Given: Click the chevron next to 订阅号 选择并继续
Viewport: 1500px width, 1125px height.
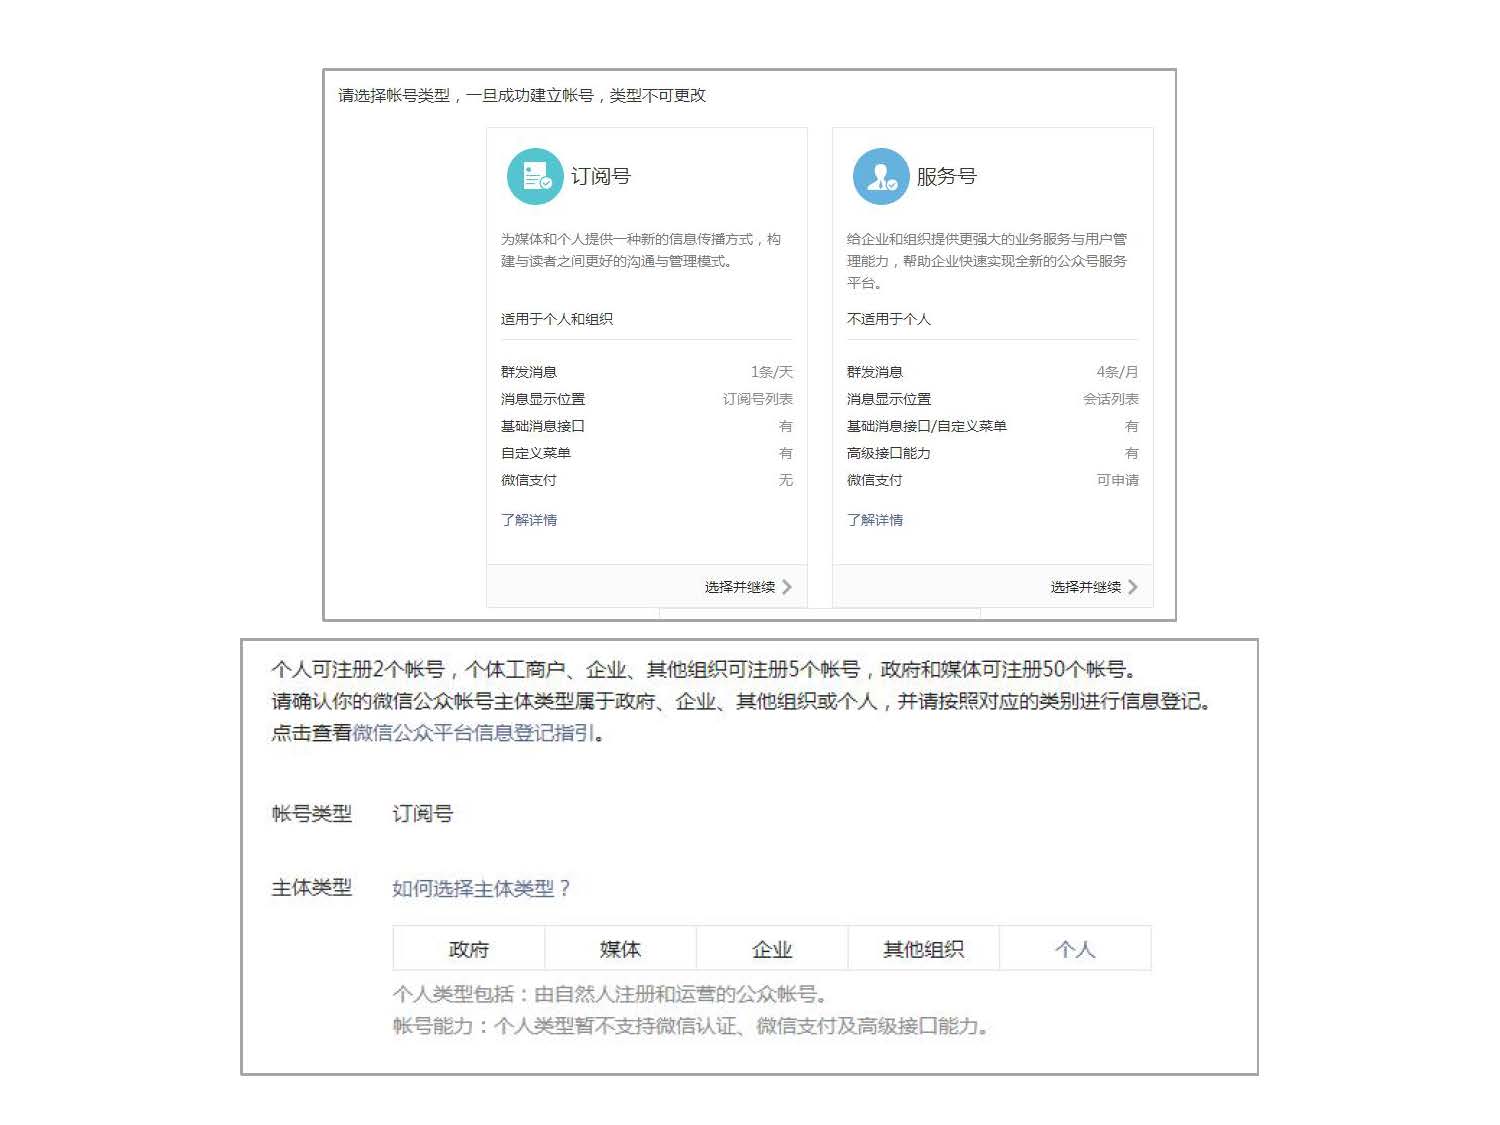Looking at the screenshot, I should pyautogui.click(x=787, y=587).
